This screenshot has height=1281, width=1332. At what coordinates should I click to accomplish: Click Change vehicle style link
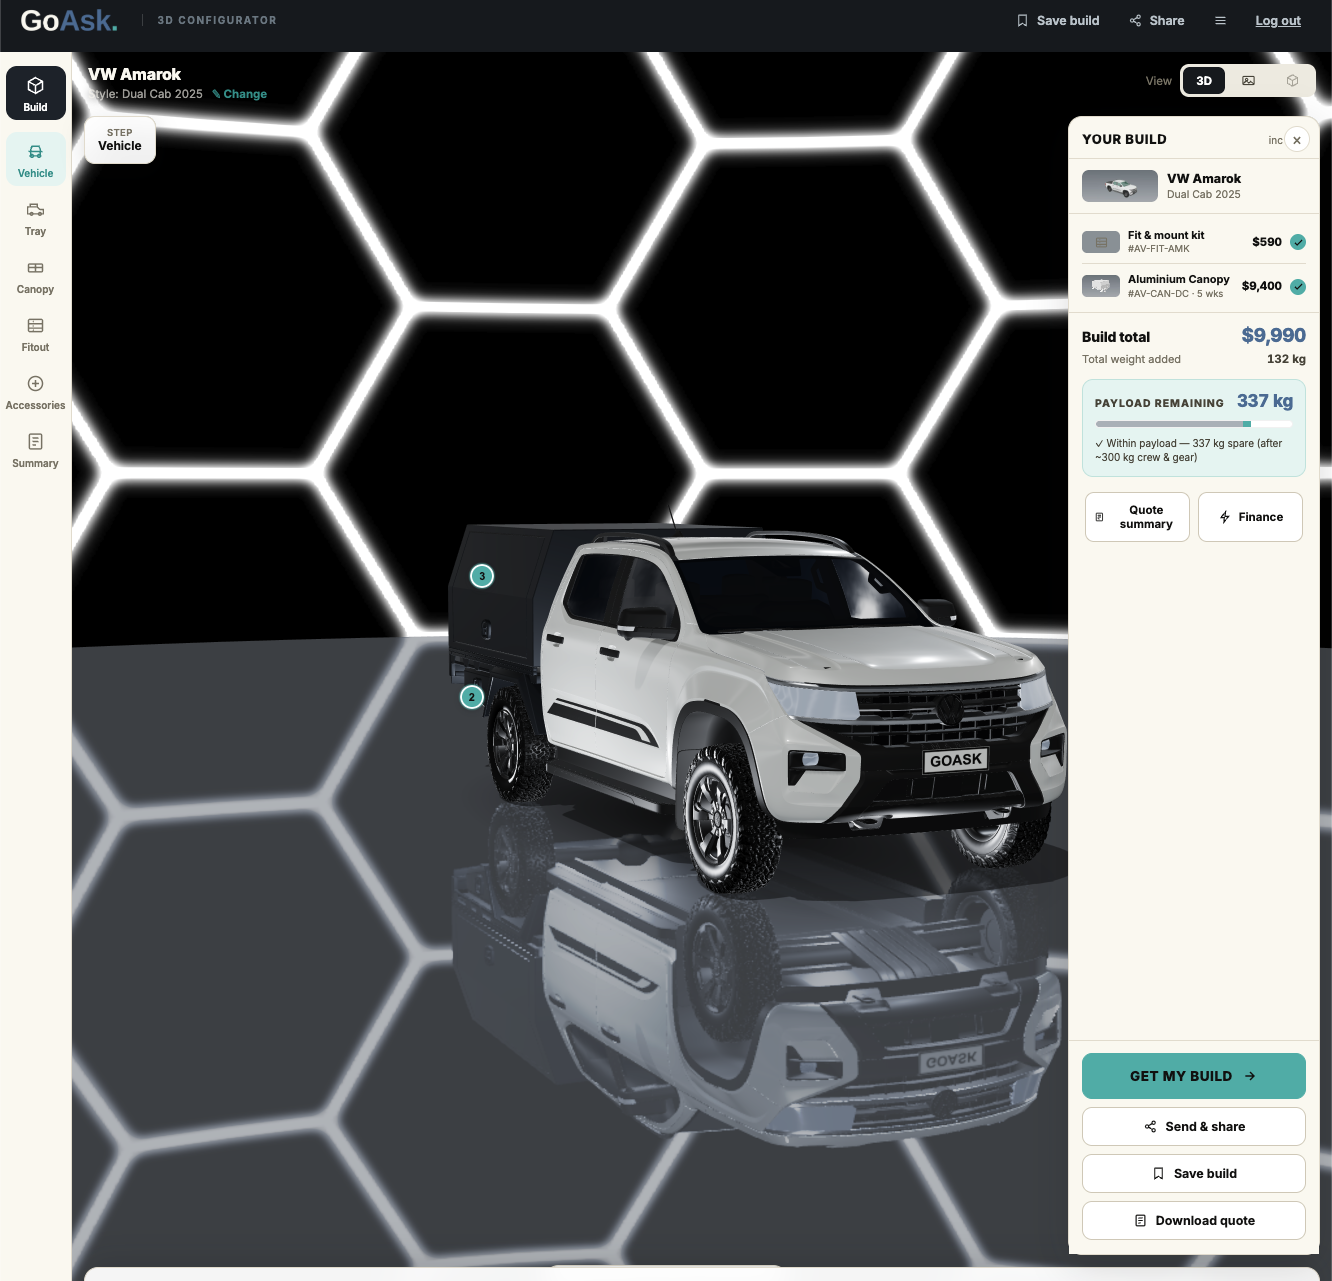tap(240, 94)
